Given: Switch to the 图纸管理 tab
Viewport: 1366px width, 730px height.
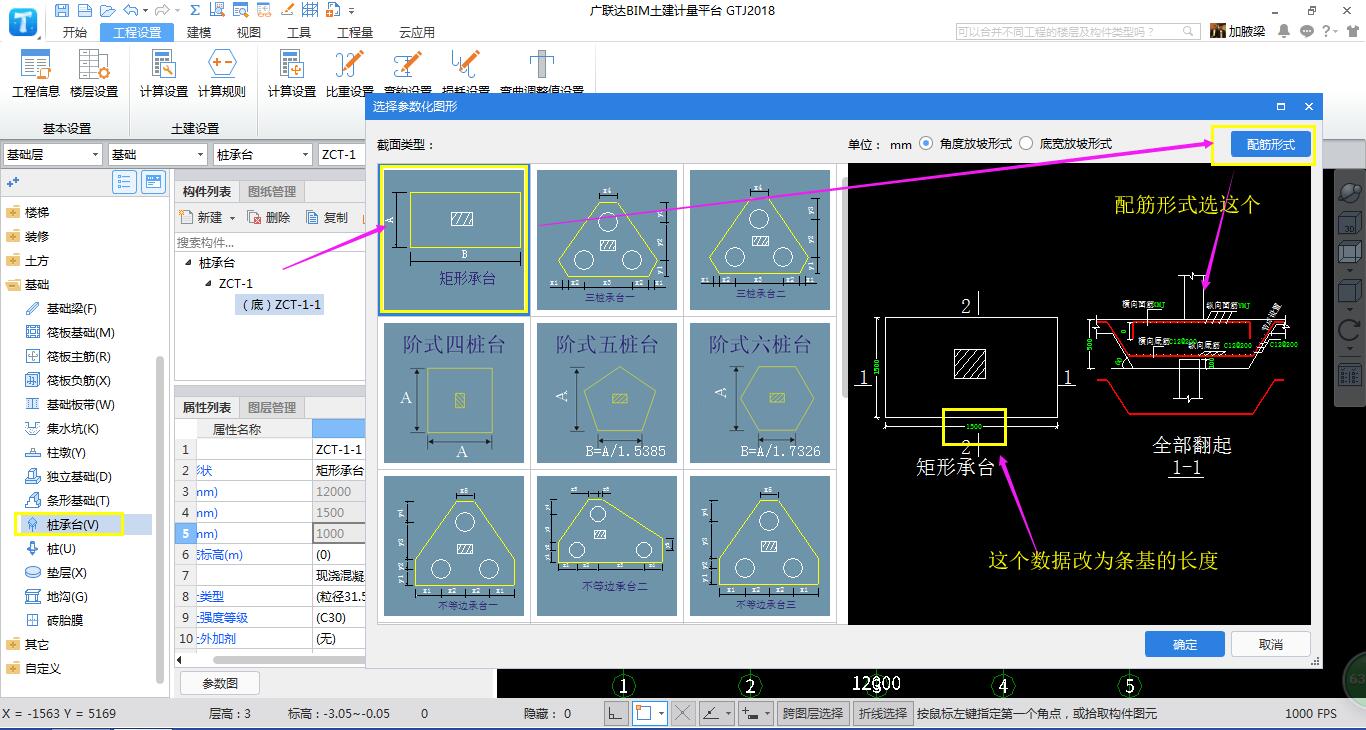Looking at the screenshot, I should pyautogui.click(x=271, y=192).
